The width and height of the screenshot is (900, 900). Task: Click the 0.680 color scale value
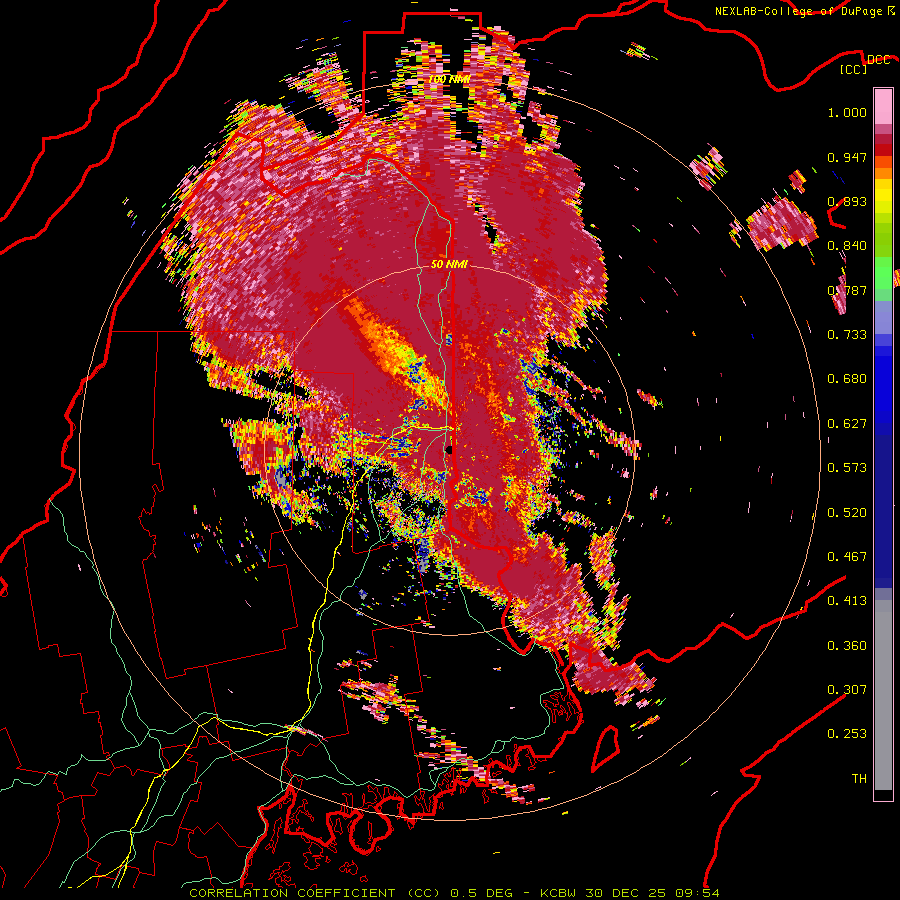tap(847, 379)
